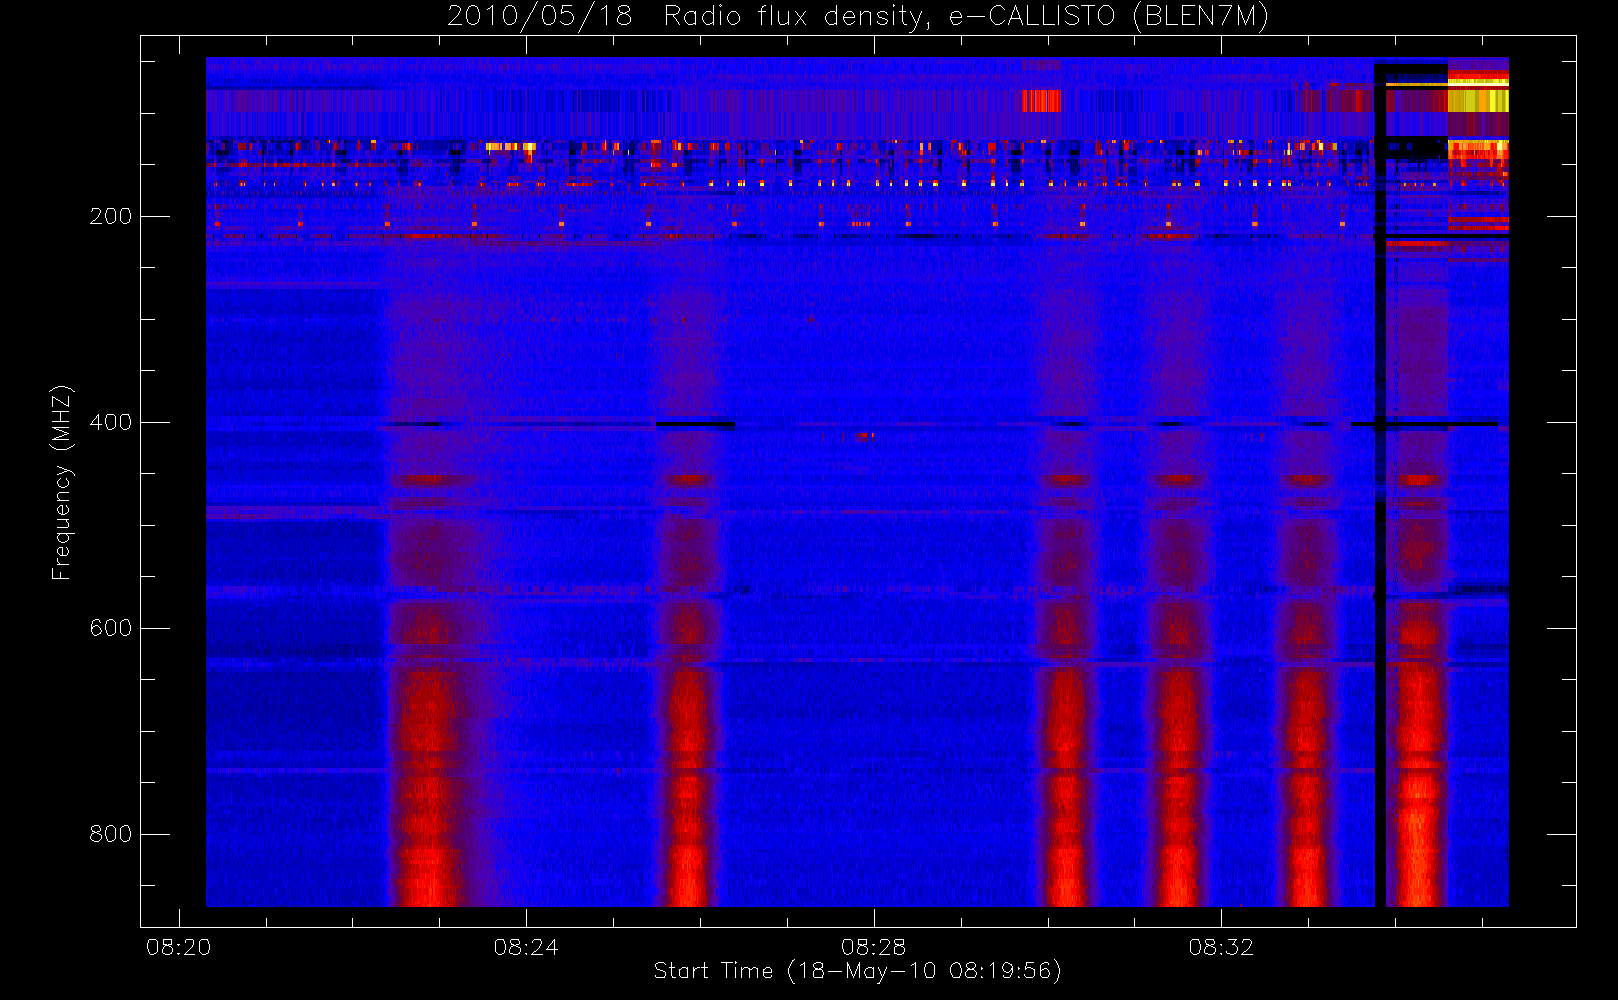Select the 400 frequency tick label
This screenshot has width=1618, height=1000.
pos(110,422)
